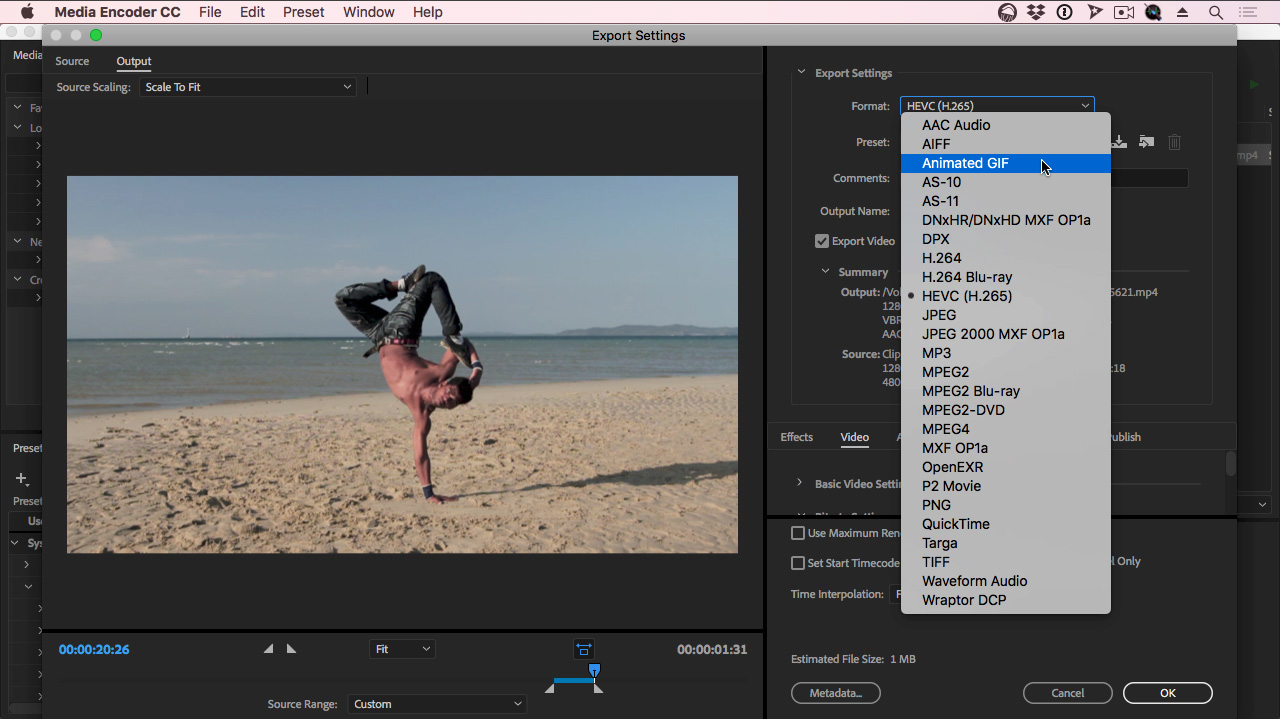The image size is (1280, 719).
Task: Toggle the aspect ratio correction icon
Action: point(584,649)
